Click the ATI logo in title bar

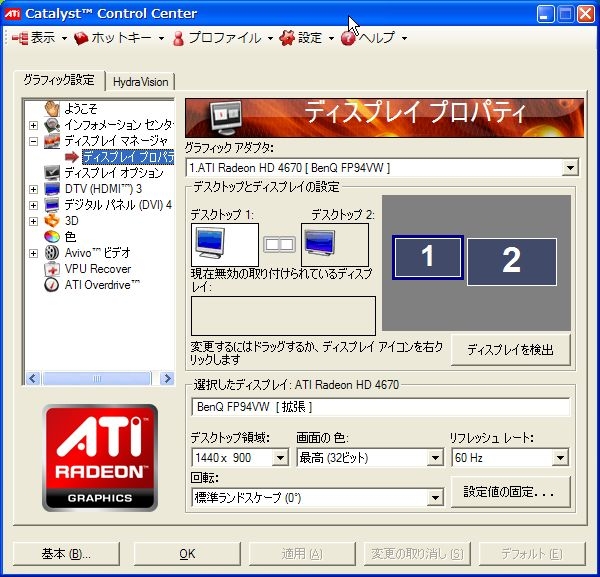coord(12,14)
